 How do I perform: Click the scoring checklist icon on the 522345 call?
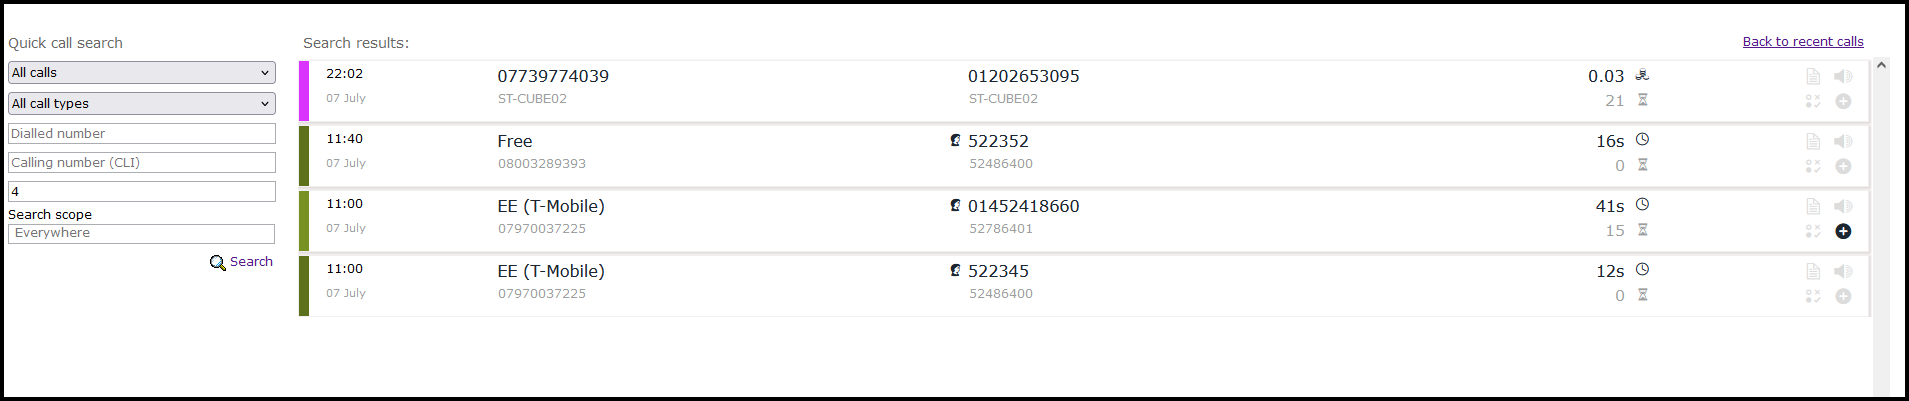click(x=1813, y=296)
